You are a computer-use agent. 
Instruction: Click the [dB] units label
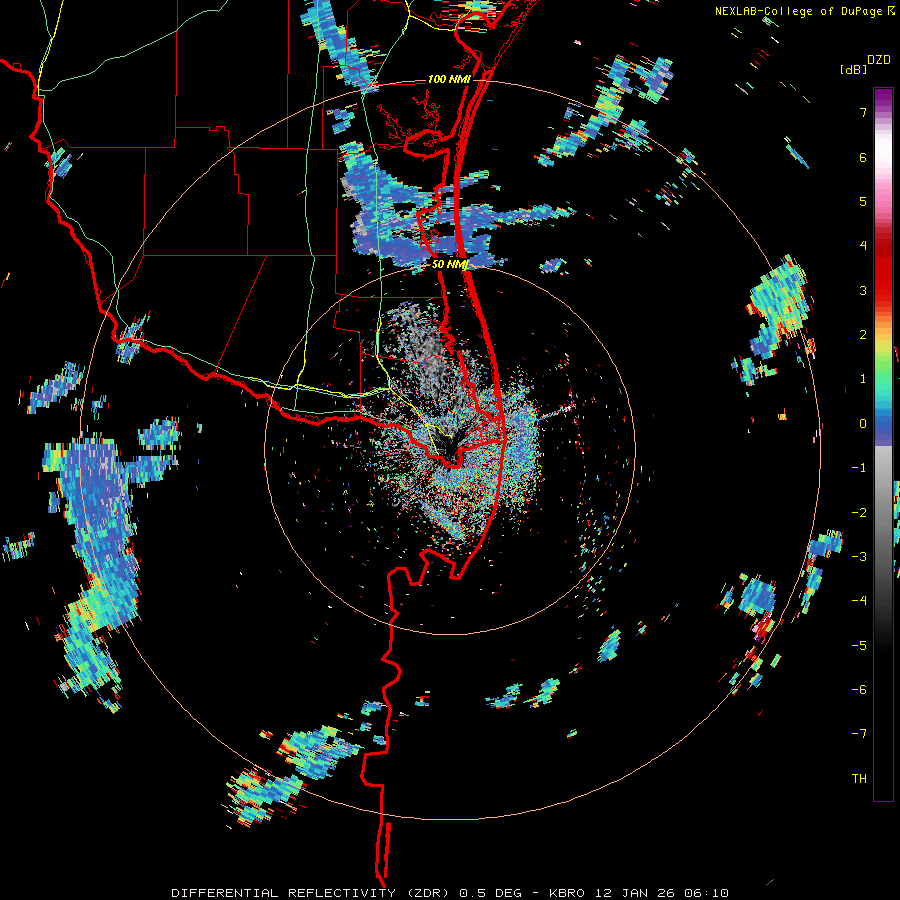(x=853, y=69)
